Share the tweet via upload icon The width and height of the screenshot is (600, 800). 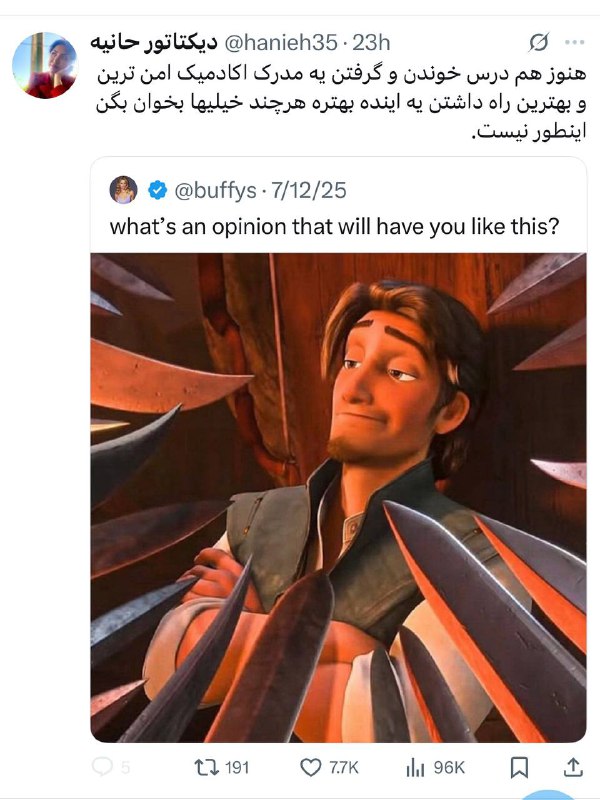coord(573,767)
